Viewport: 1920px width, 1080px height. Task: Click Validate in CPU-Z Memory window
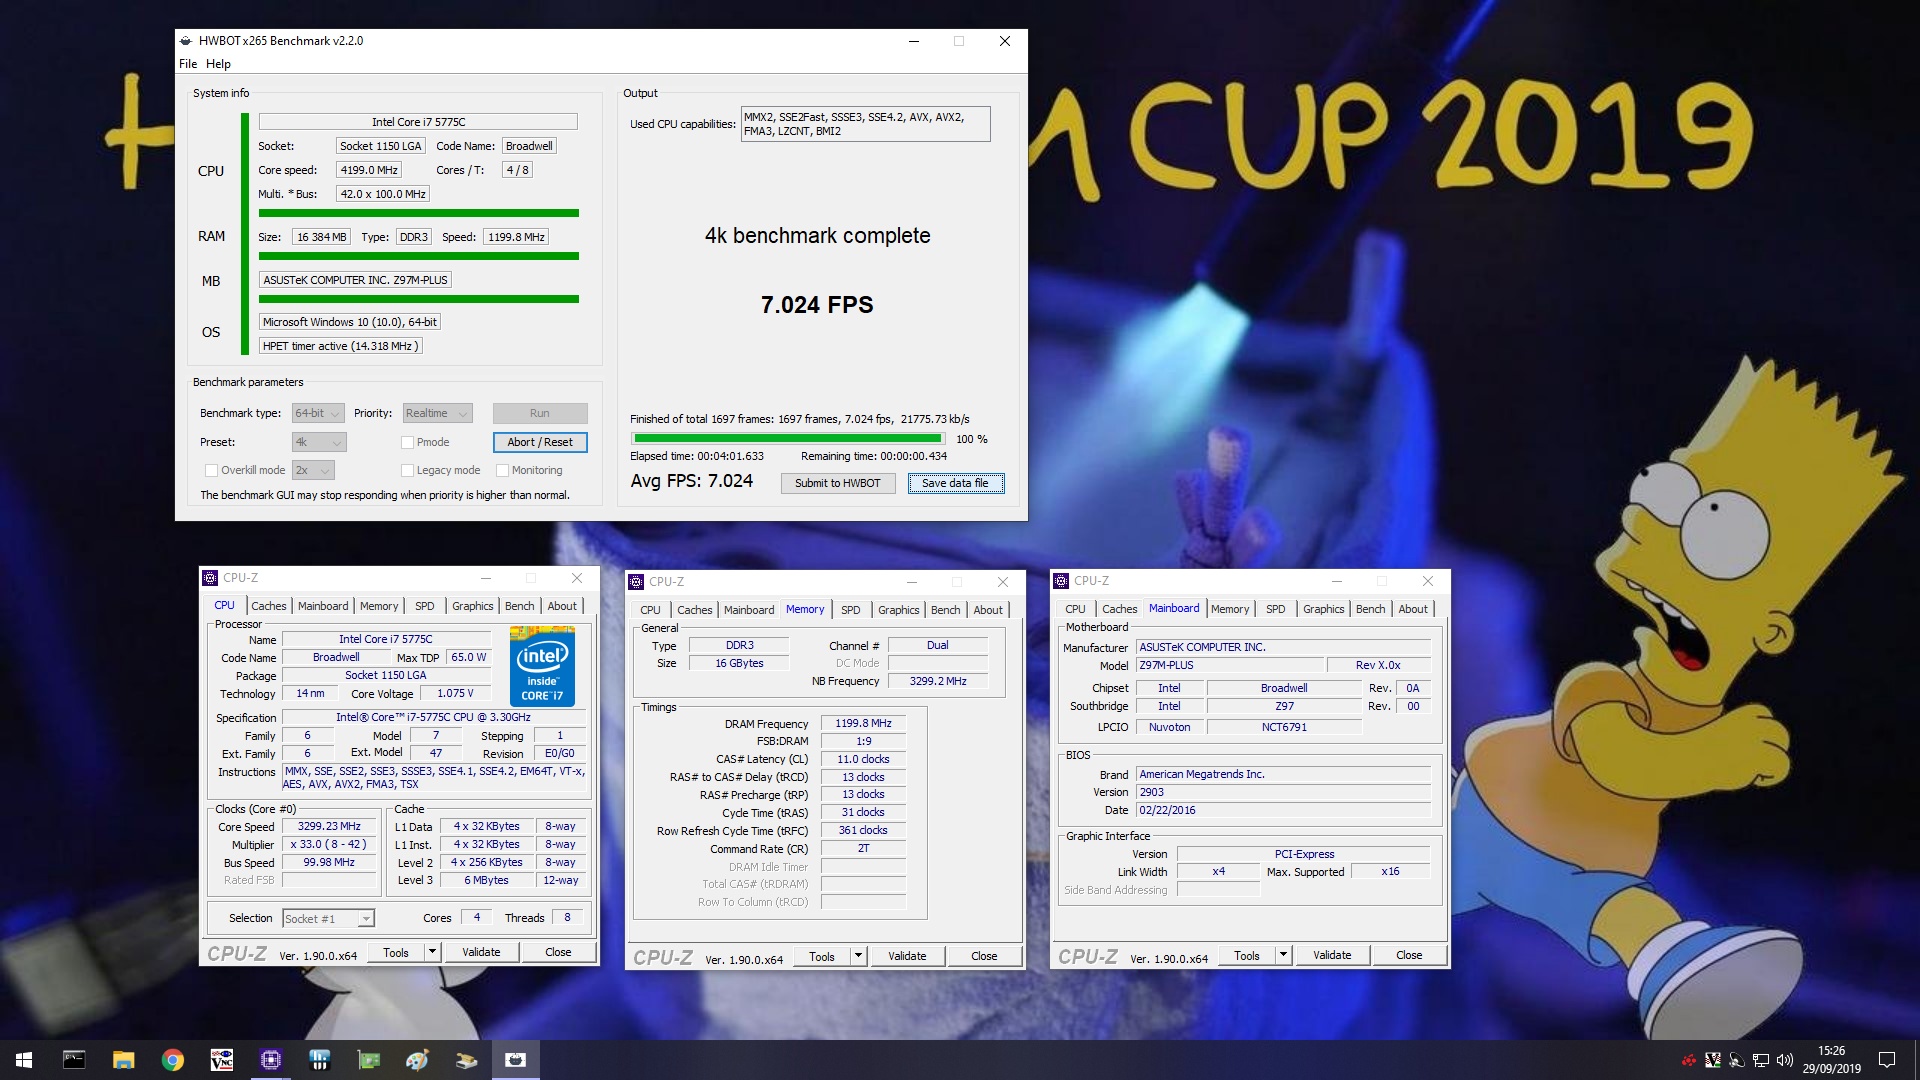tap(907, 956)
